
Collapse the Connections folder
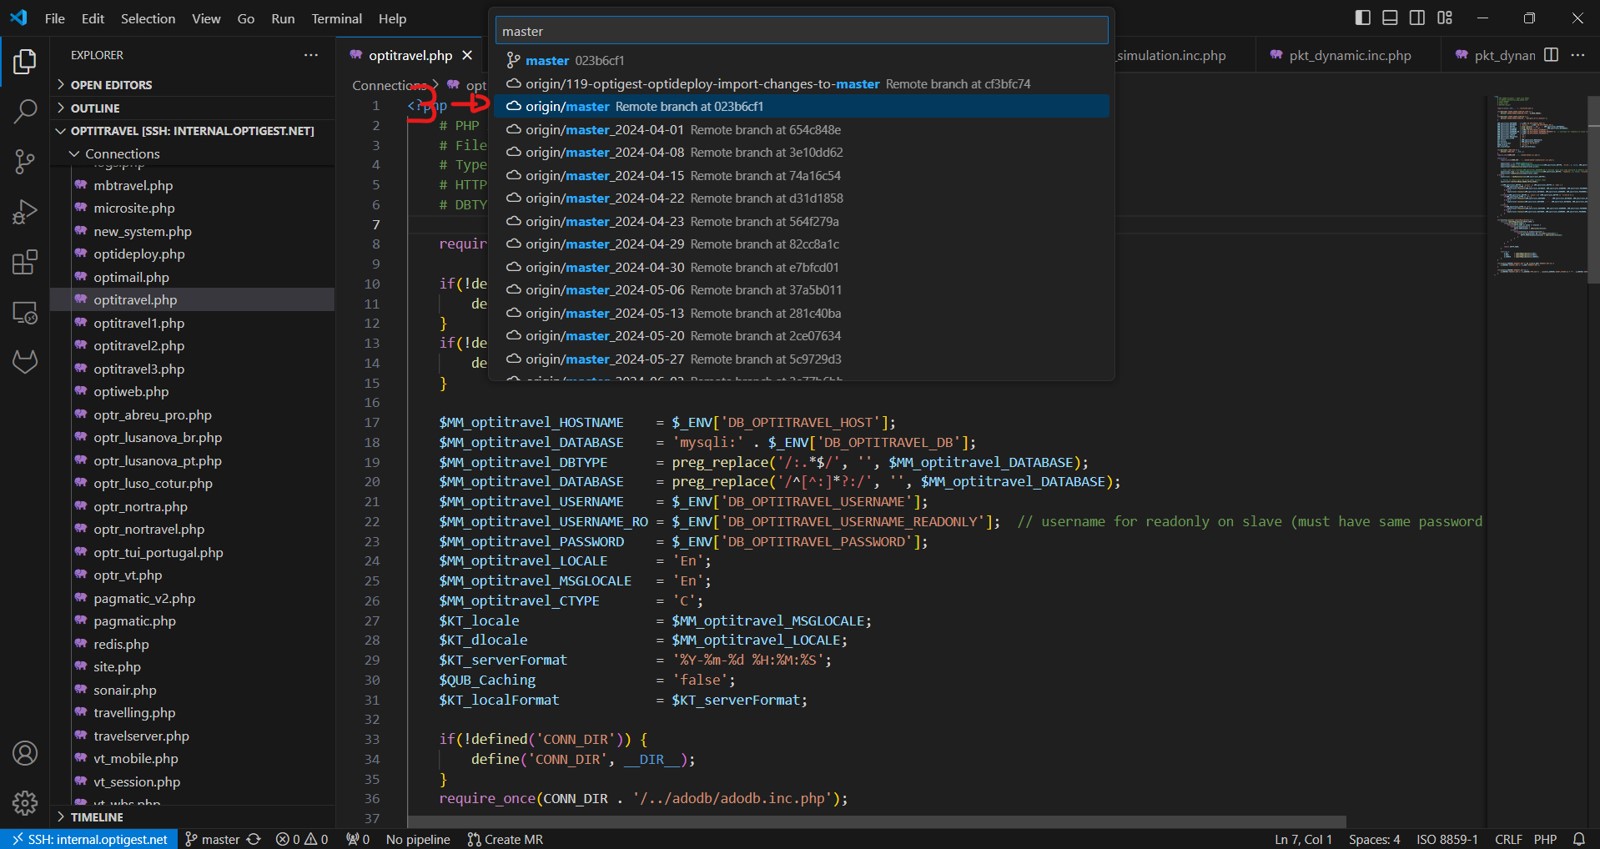122,154
